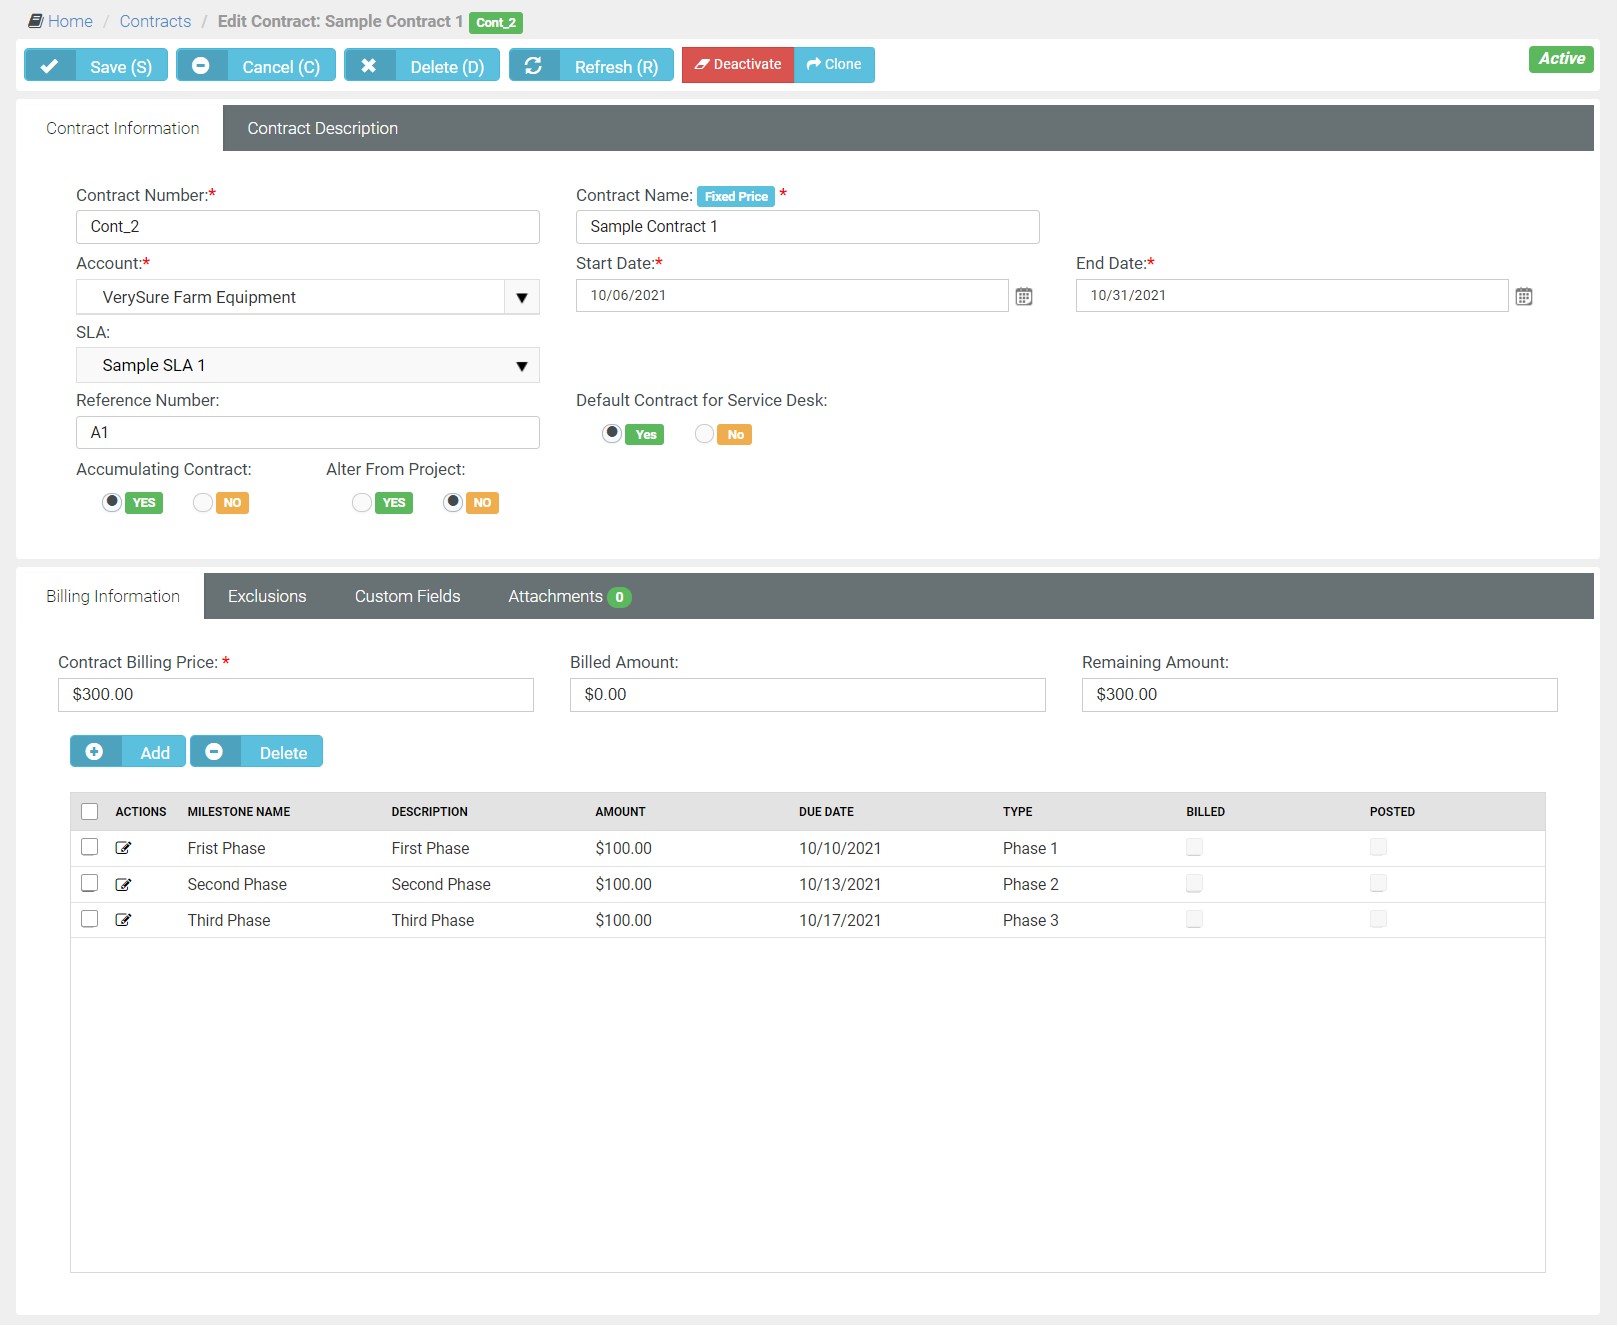Image resolution: width=1618 pixels, height=1327 pixels.
Task: Open the SLA dropdown list
Action: (x=521, y=366)
